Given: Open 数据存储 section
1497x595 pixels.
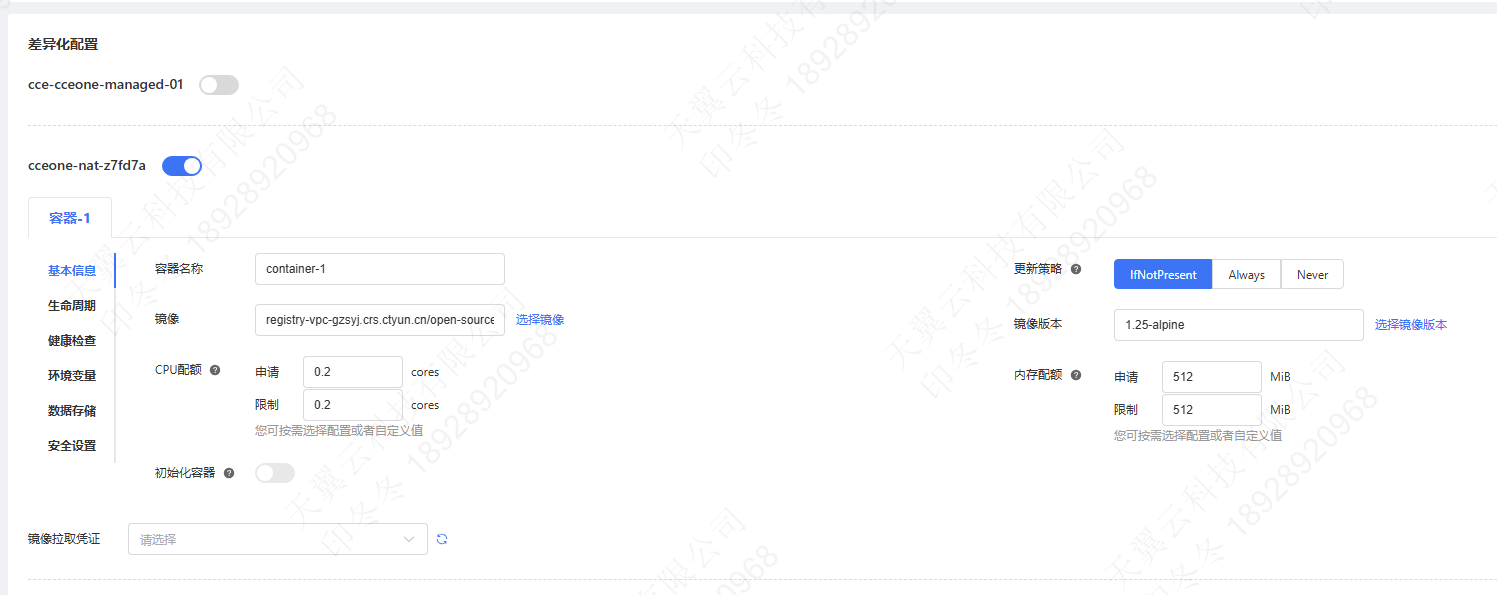Looking at the screenshot, I should (x=72, y=411).
